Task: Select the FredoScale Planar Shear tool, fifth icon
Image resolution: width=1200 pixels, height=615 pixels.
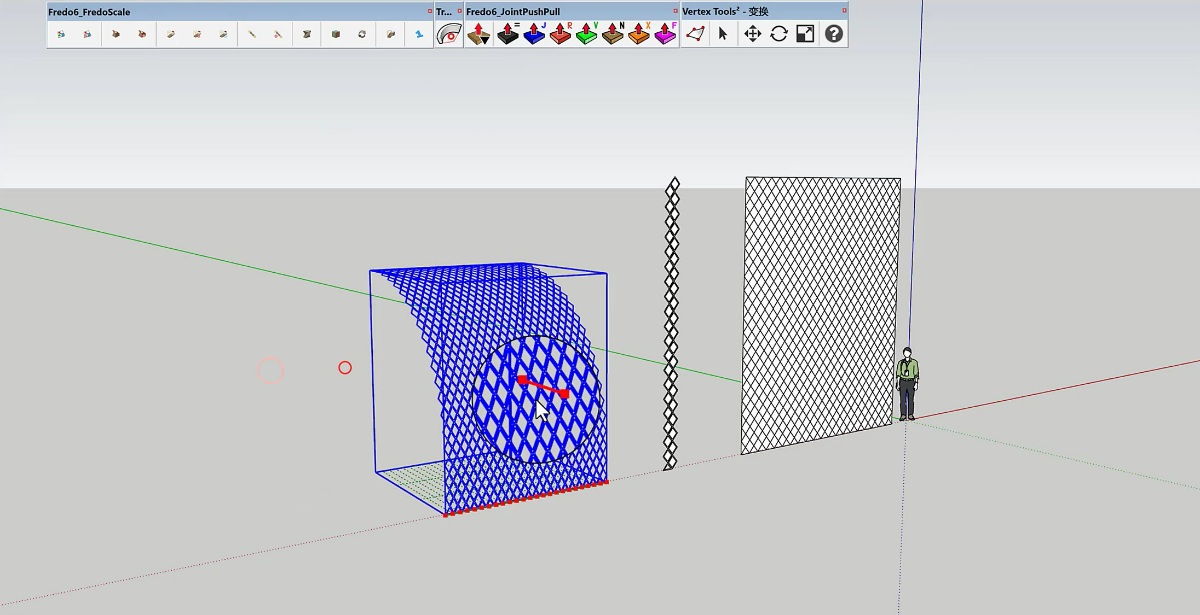Action: point(171,34)
